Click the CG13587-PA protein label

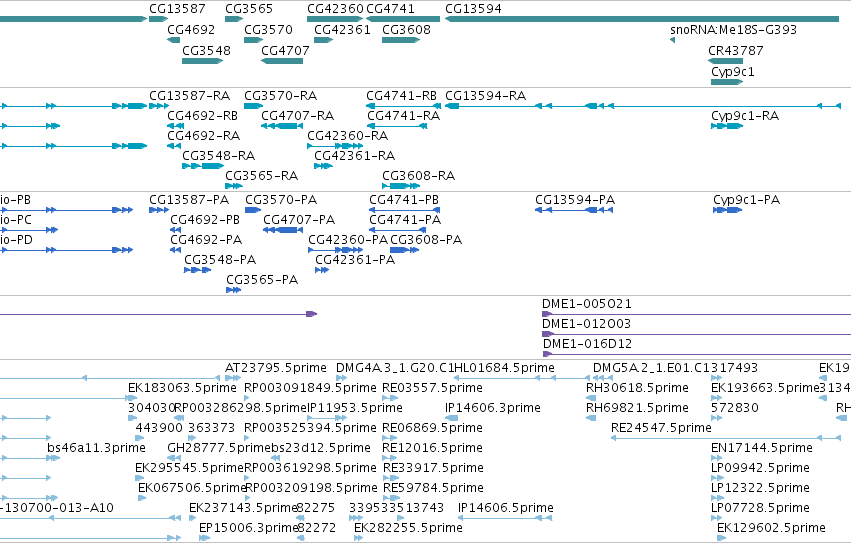[189, 200]
